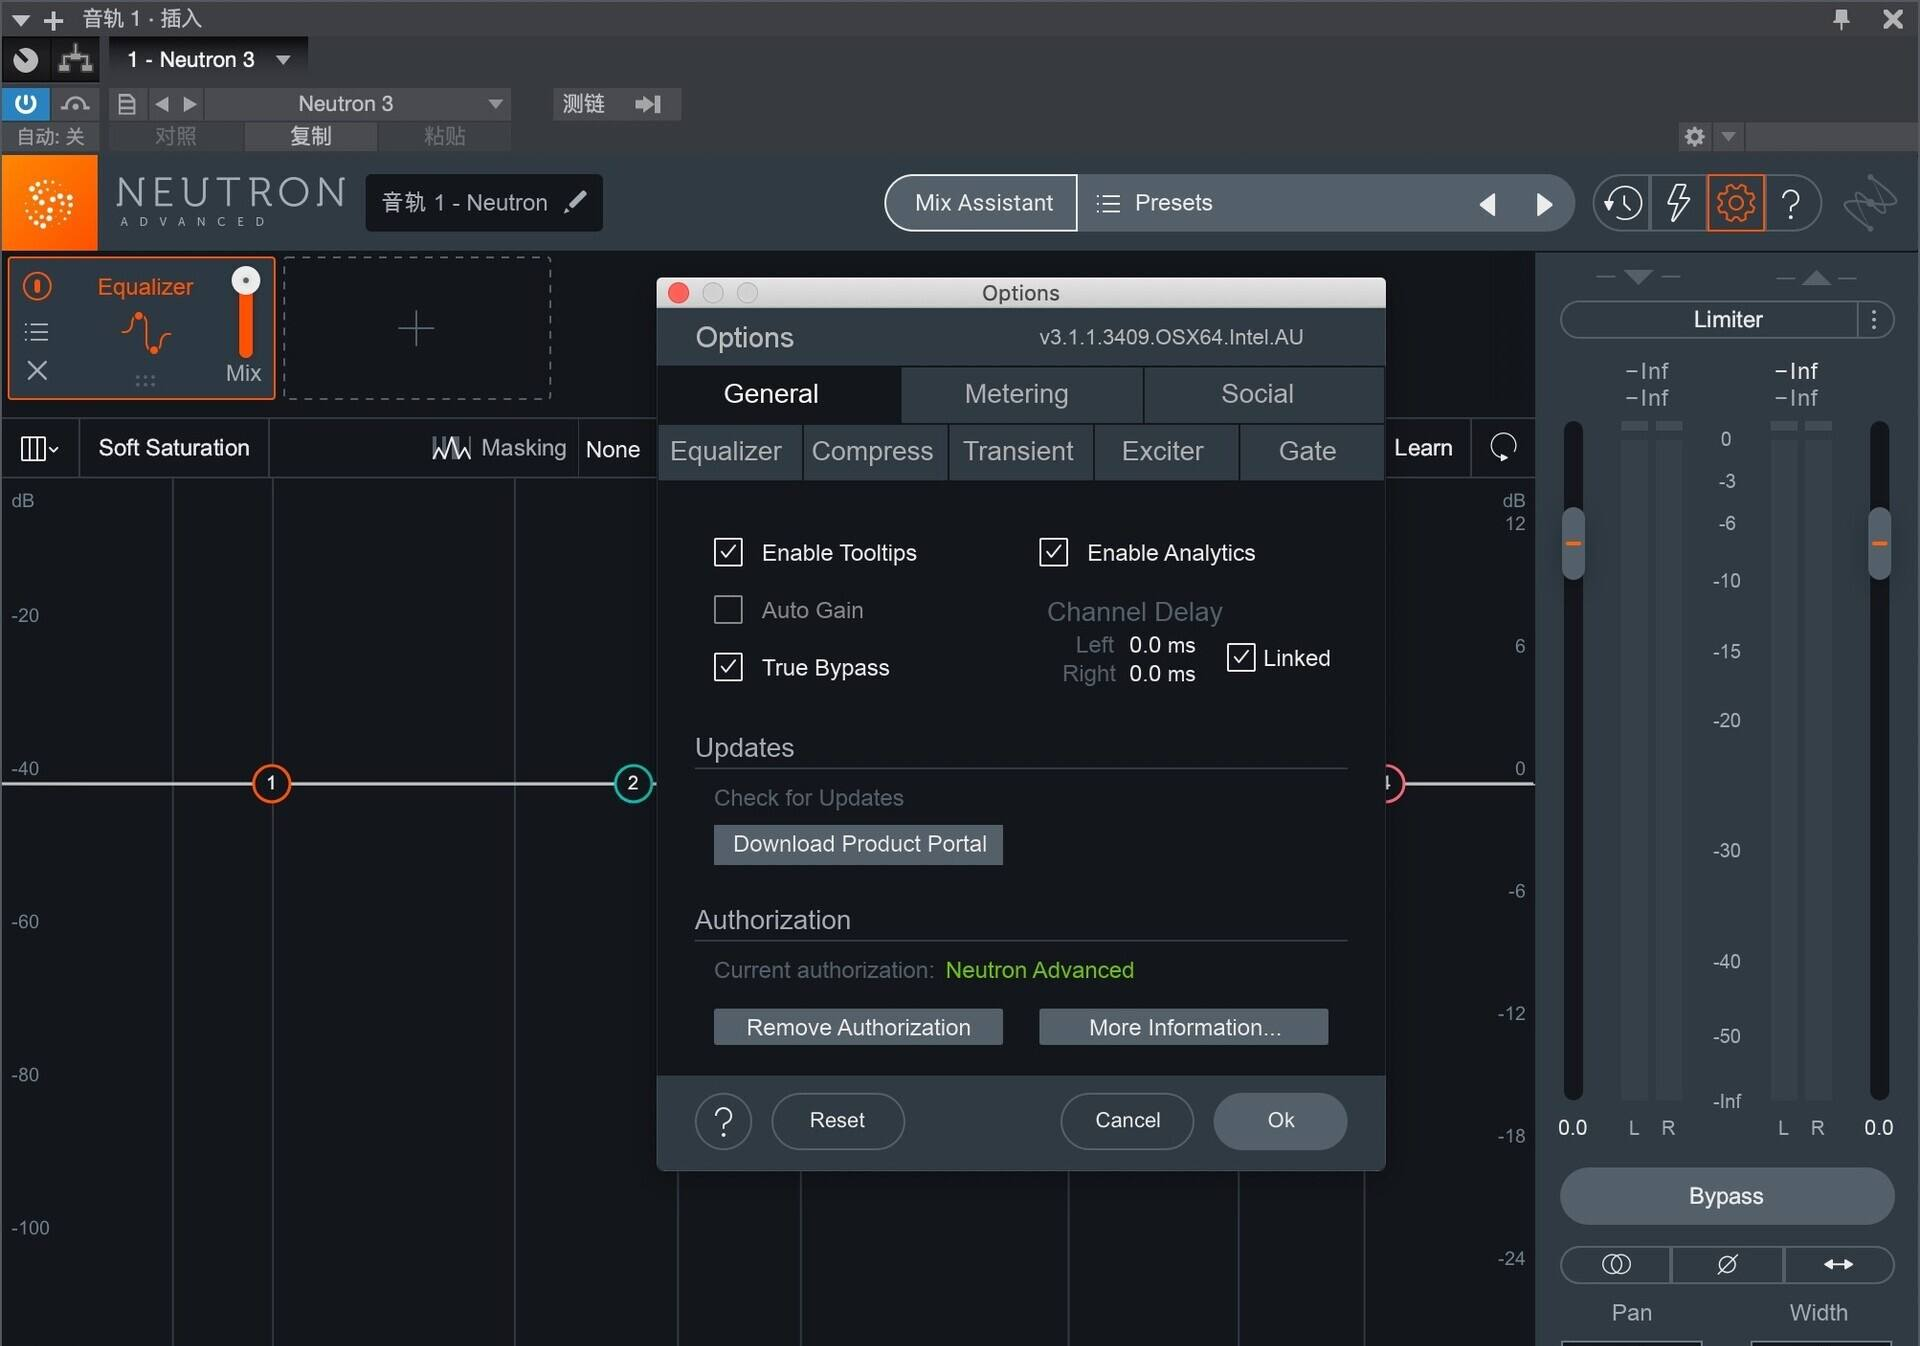Click help question mark in Options dialog
Image resolution: width=1920 pixels, height=1346 pixels.
point(723,1121)
